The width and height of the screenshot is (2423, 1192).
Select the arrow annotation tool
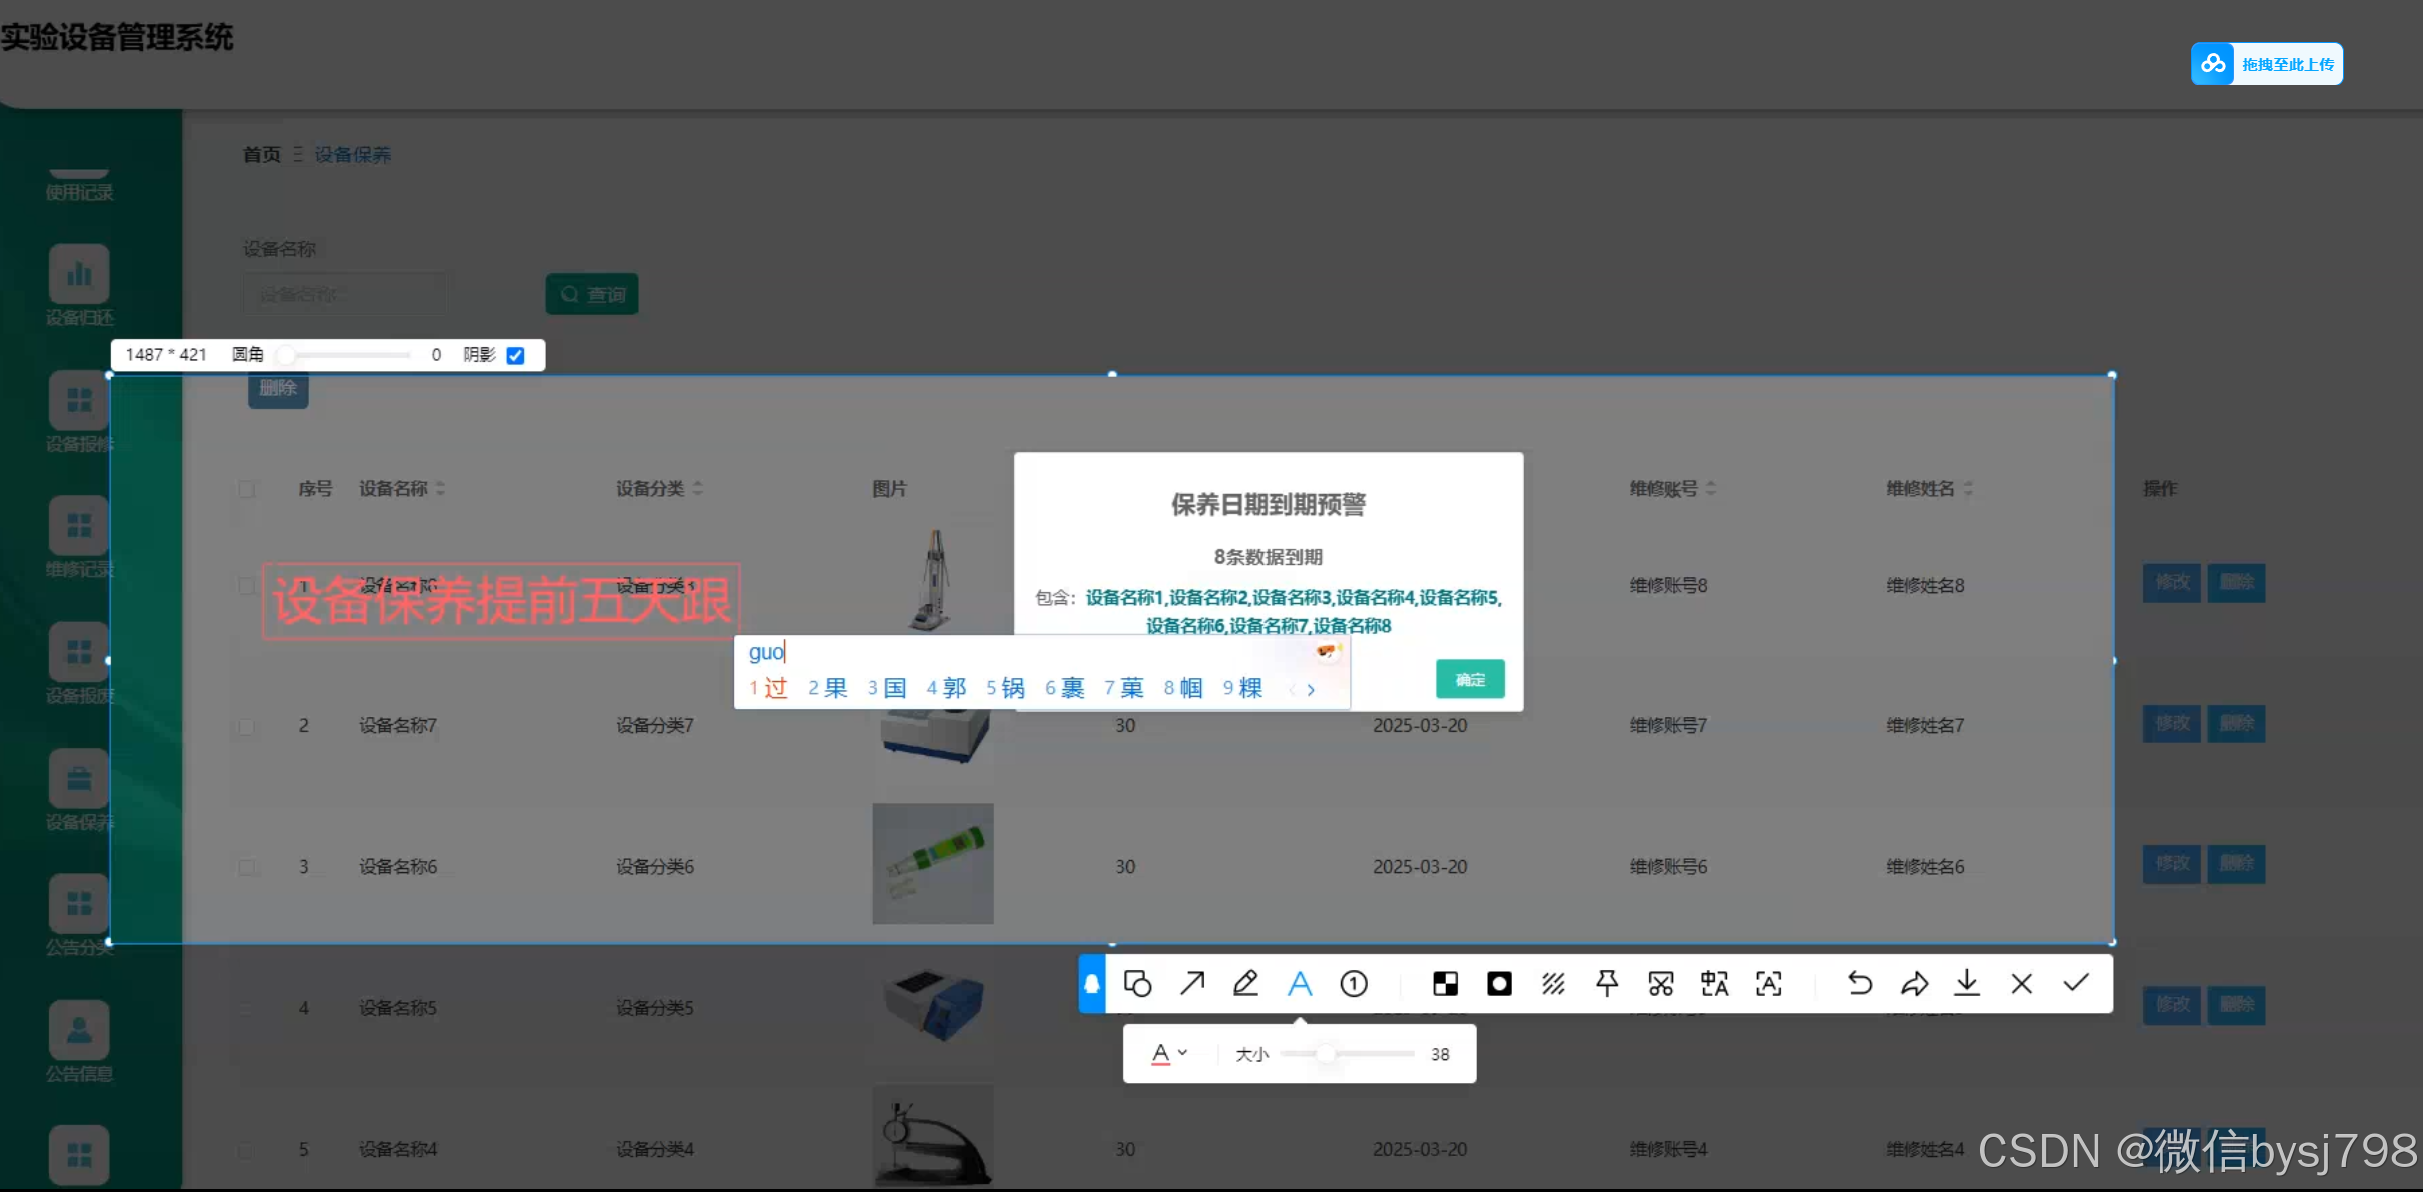[x=1192, y=984]
